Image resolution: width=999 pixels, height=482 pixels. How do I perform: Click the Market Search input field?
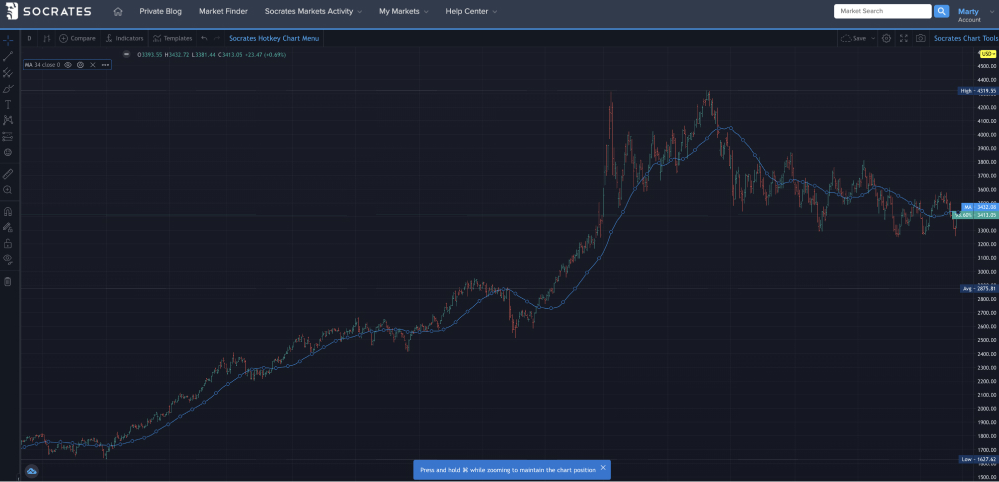pos(882,11)
